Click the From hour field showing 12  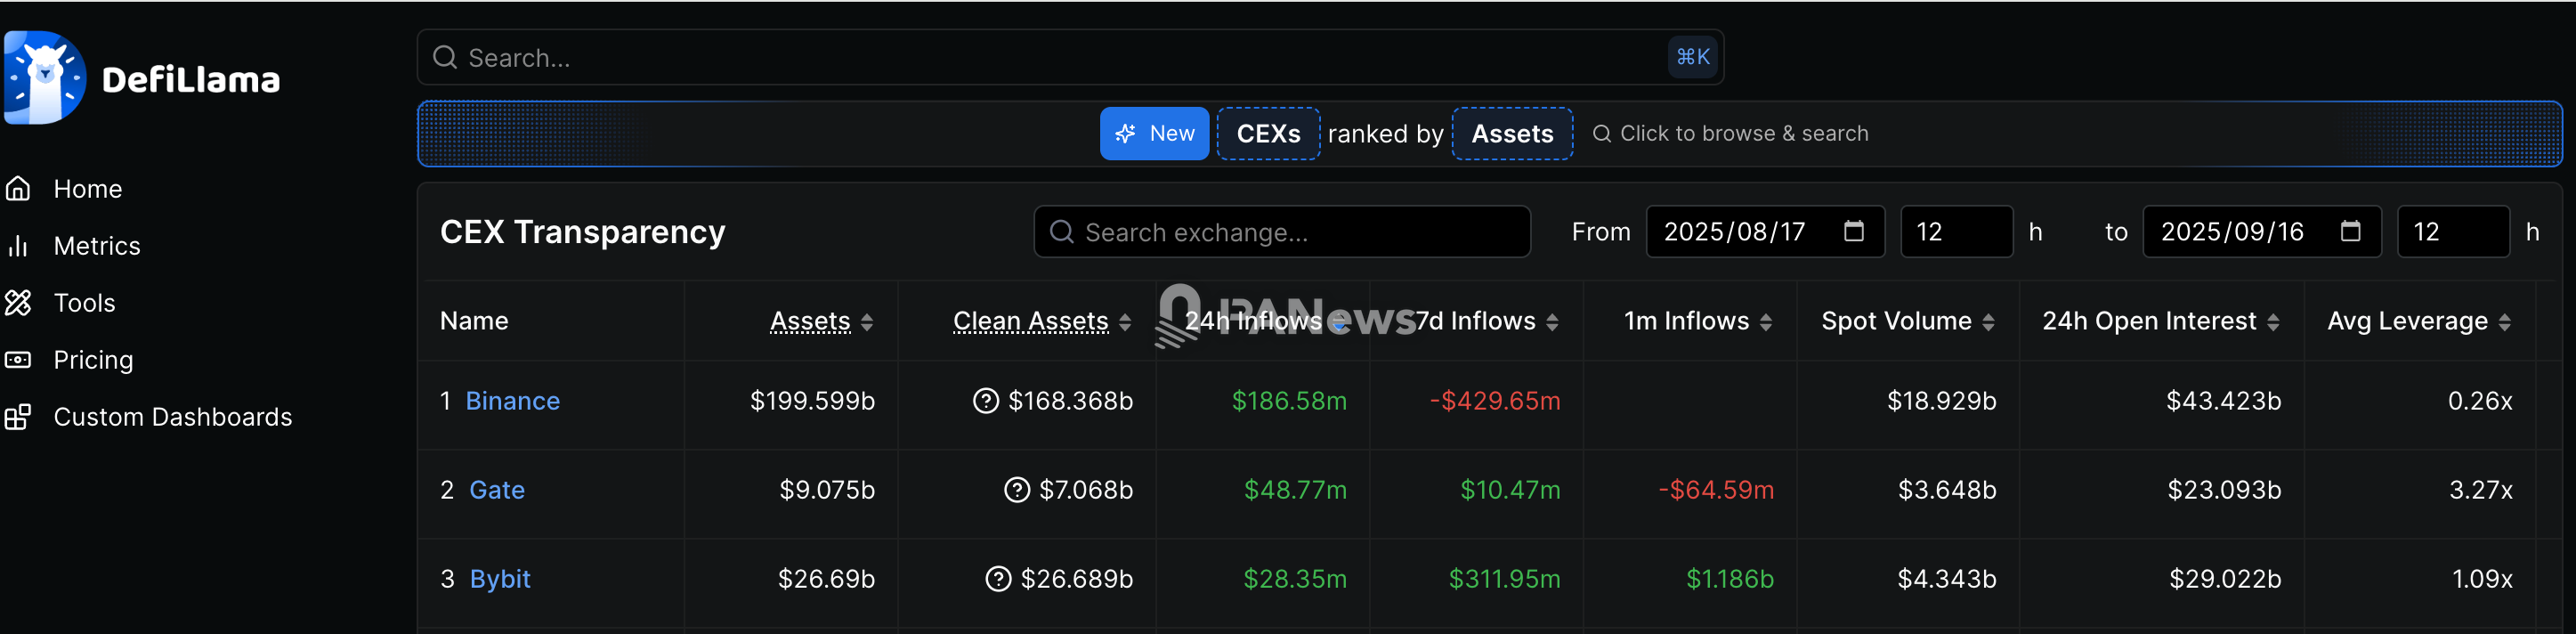[1956, 232]
